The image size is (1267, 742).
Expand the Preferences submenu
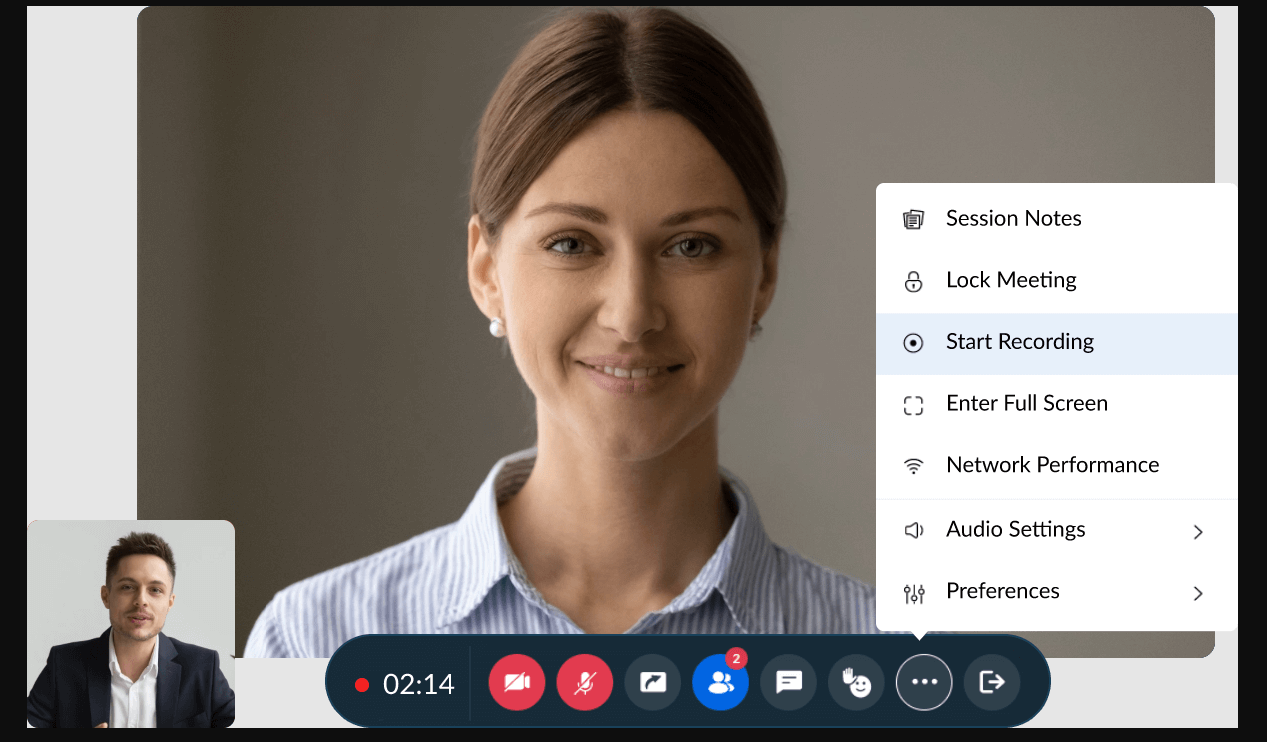[x=1197, y=593]
